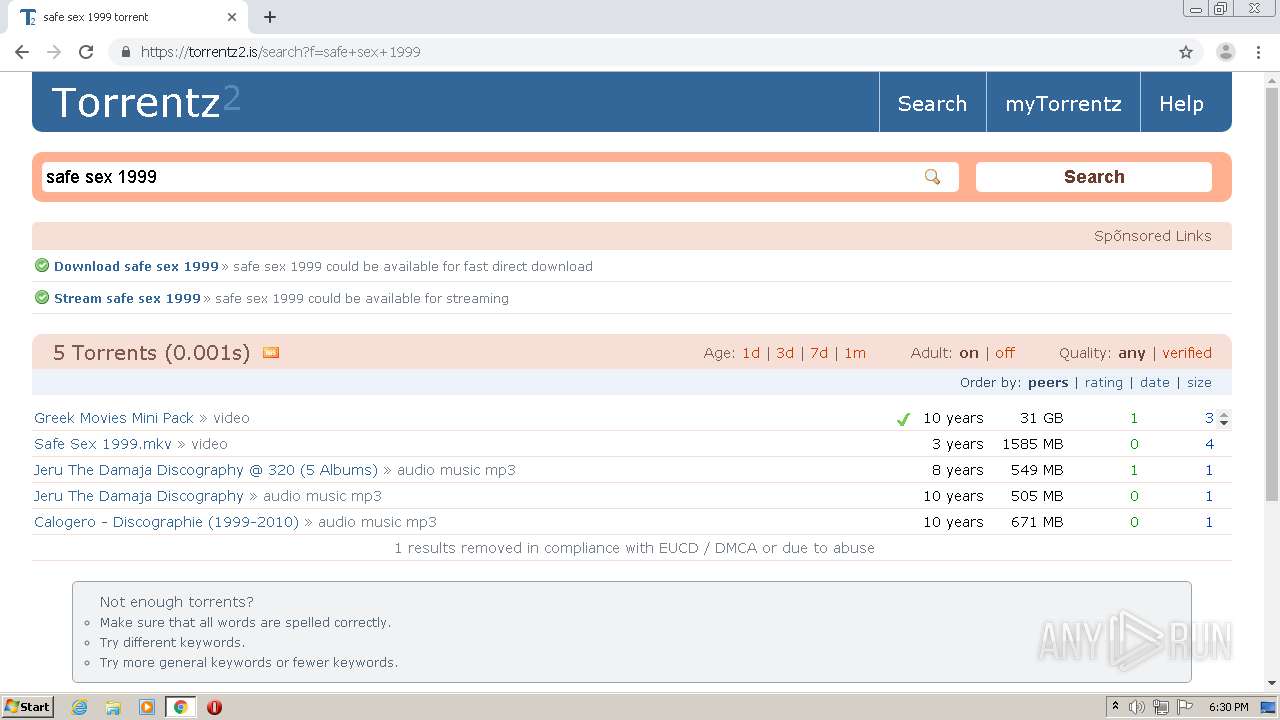Image resolution: width=1280 pixels, height=720 pixels.
Task: Open a new browser tab
Action: pyautogui.click(x=270, y=17)
